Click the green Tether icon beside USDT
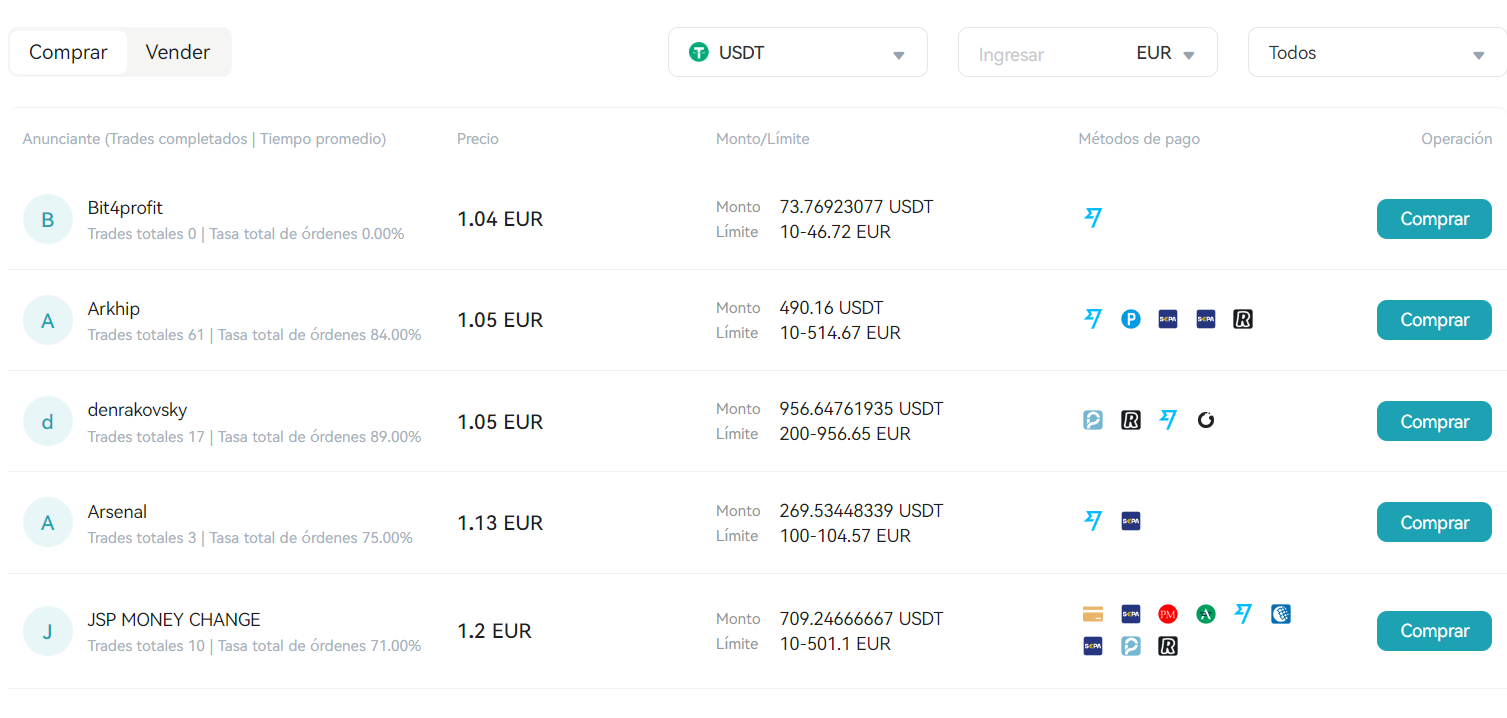The height and width of the screenshot is (718, 1507). point(699,52)
